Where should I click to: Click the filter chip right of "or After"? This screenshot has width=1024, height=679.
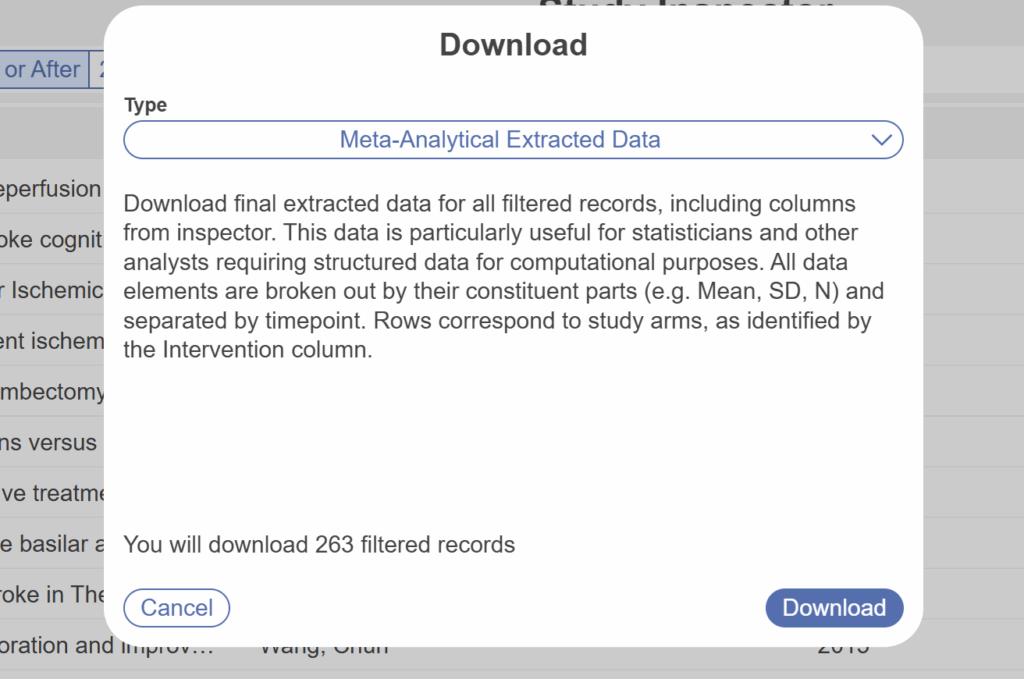(x=97, y=70)
